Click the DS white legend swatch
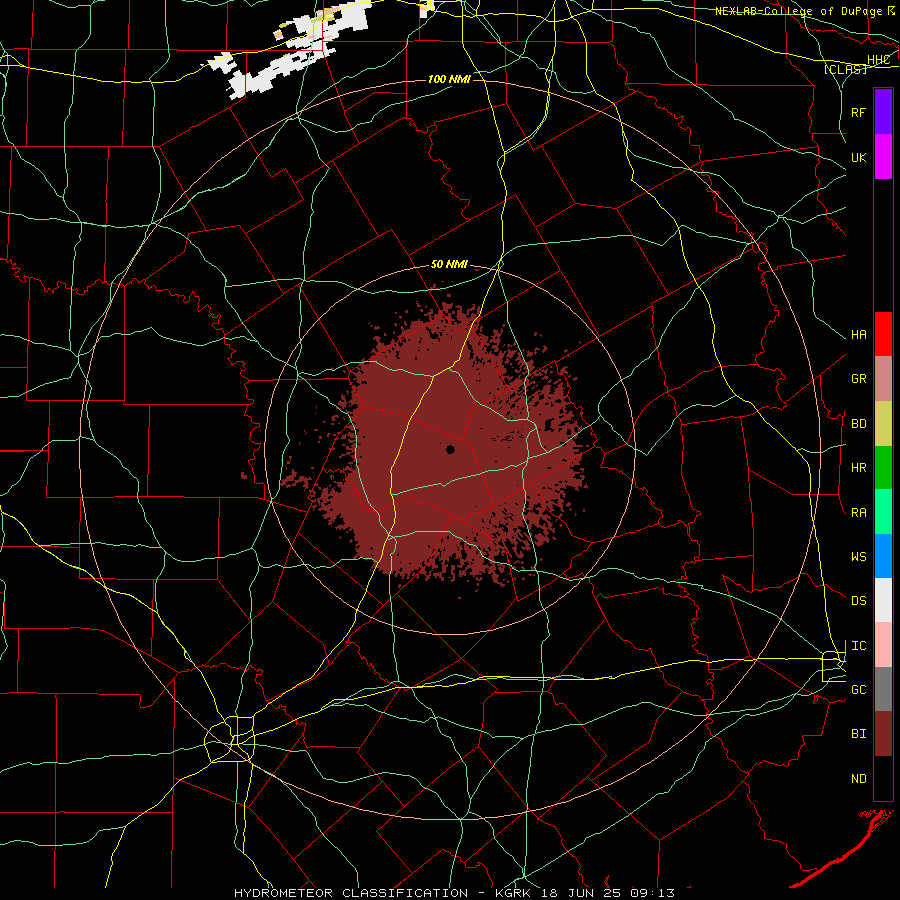 pyautogui.click(x=883, y=600)
